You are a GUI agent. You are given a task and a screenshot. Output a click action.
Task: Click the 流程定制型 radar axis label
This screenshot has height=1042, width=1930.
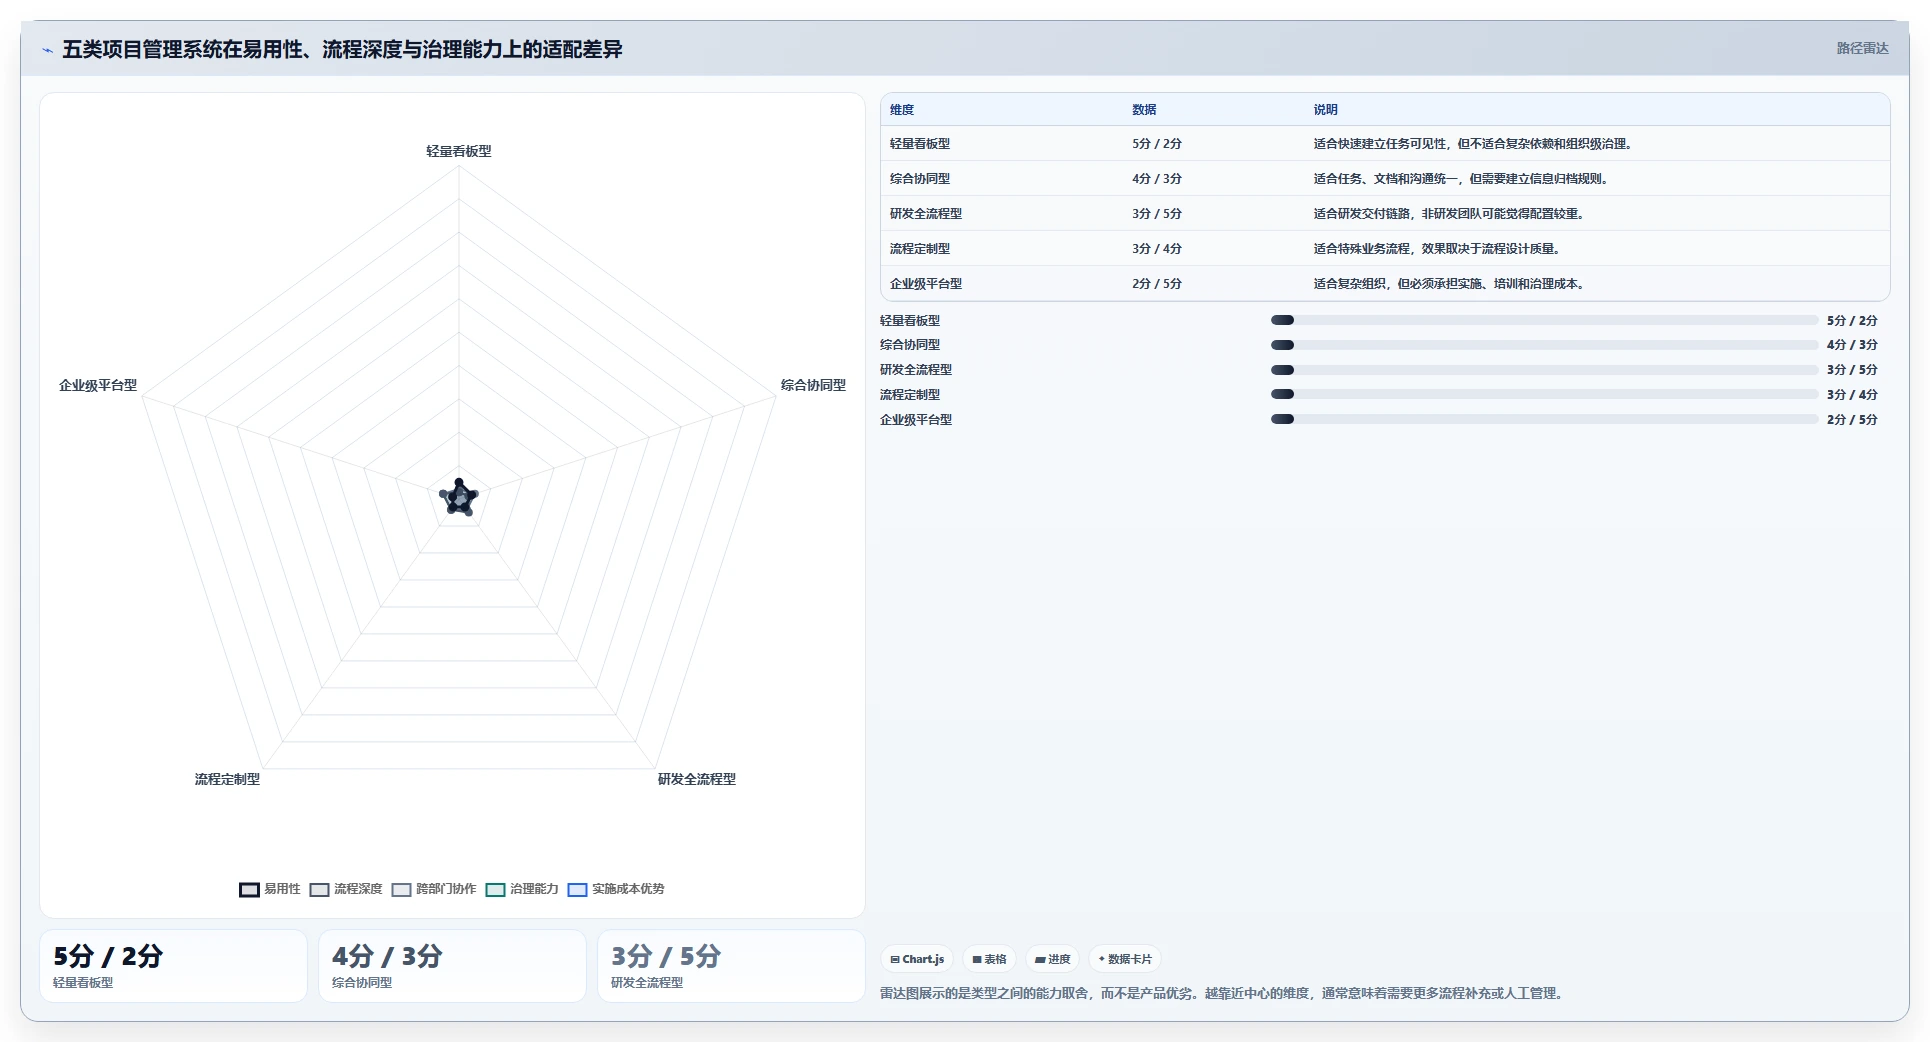coord(227,779)
